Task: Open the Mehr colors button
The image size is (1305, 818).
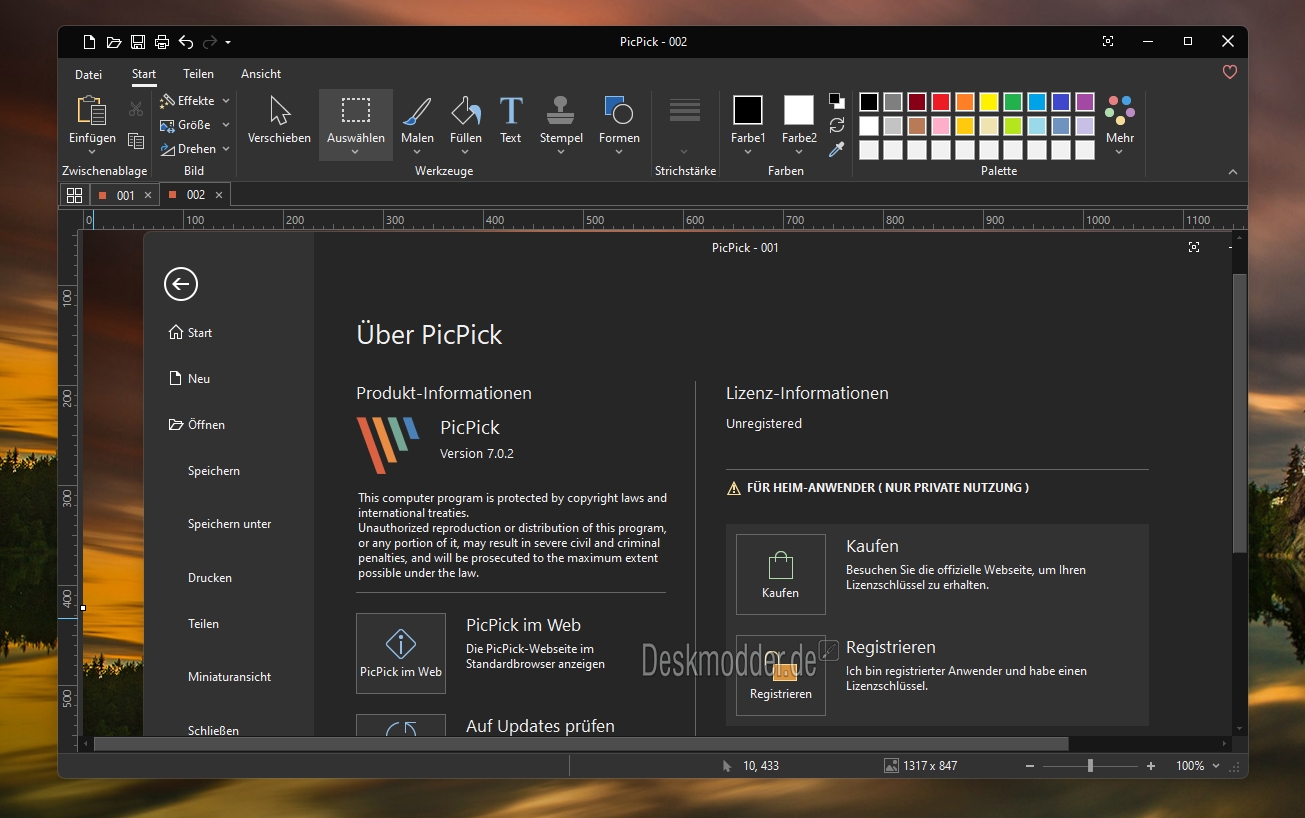Action: (x=1120, y=124)
